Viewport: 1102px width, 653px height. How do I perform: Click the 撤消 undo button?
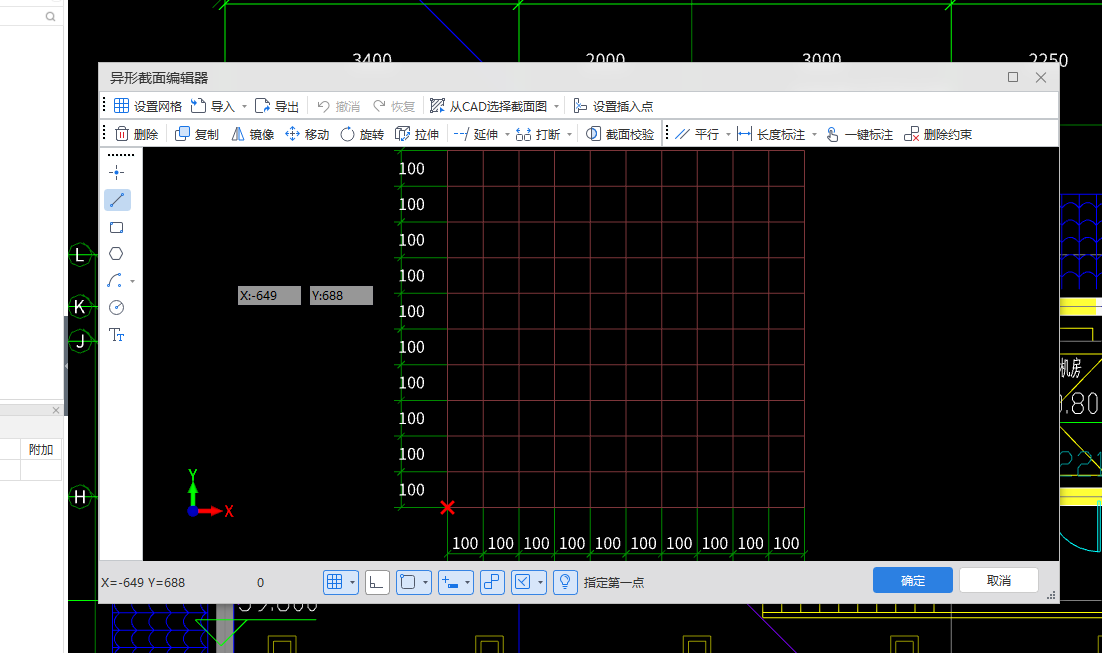pyautogui.click(x=338, y=106)
